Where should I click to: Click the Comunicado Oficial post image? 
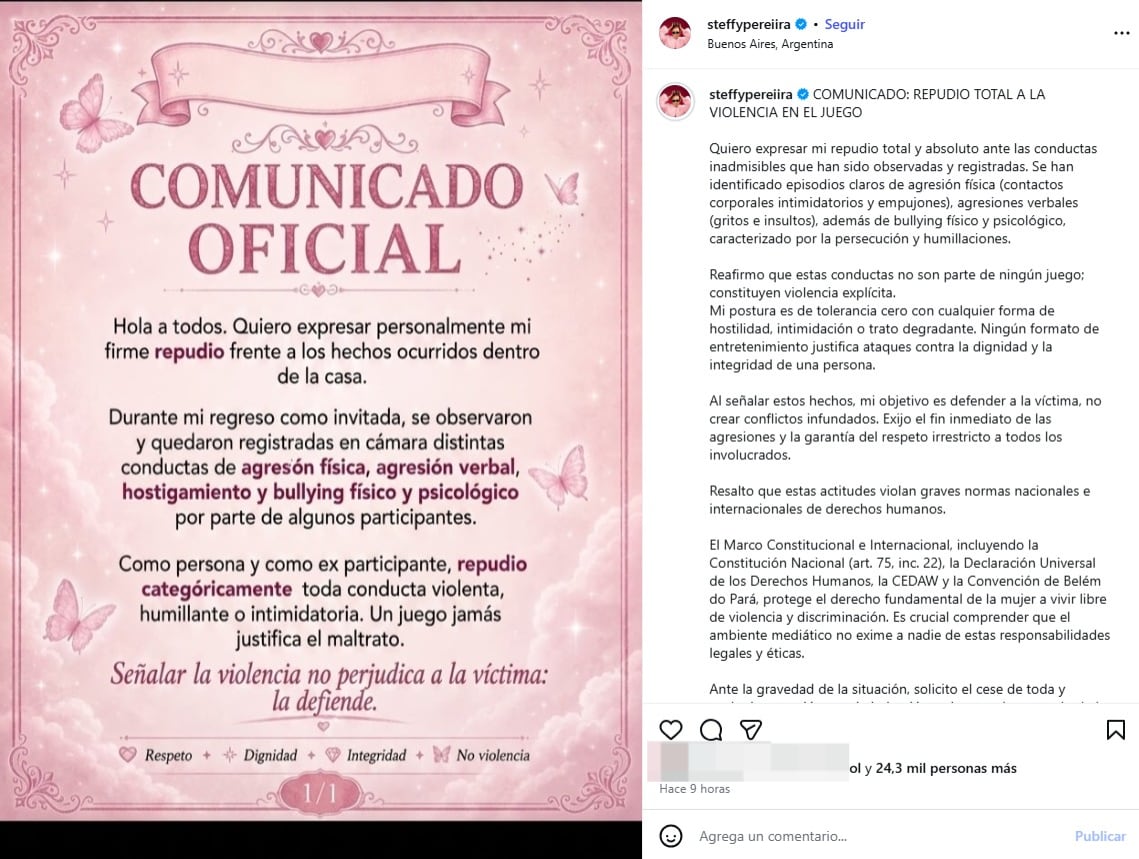click(320, 411)
